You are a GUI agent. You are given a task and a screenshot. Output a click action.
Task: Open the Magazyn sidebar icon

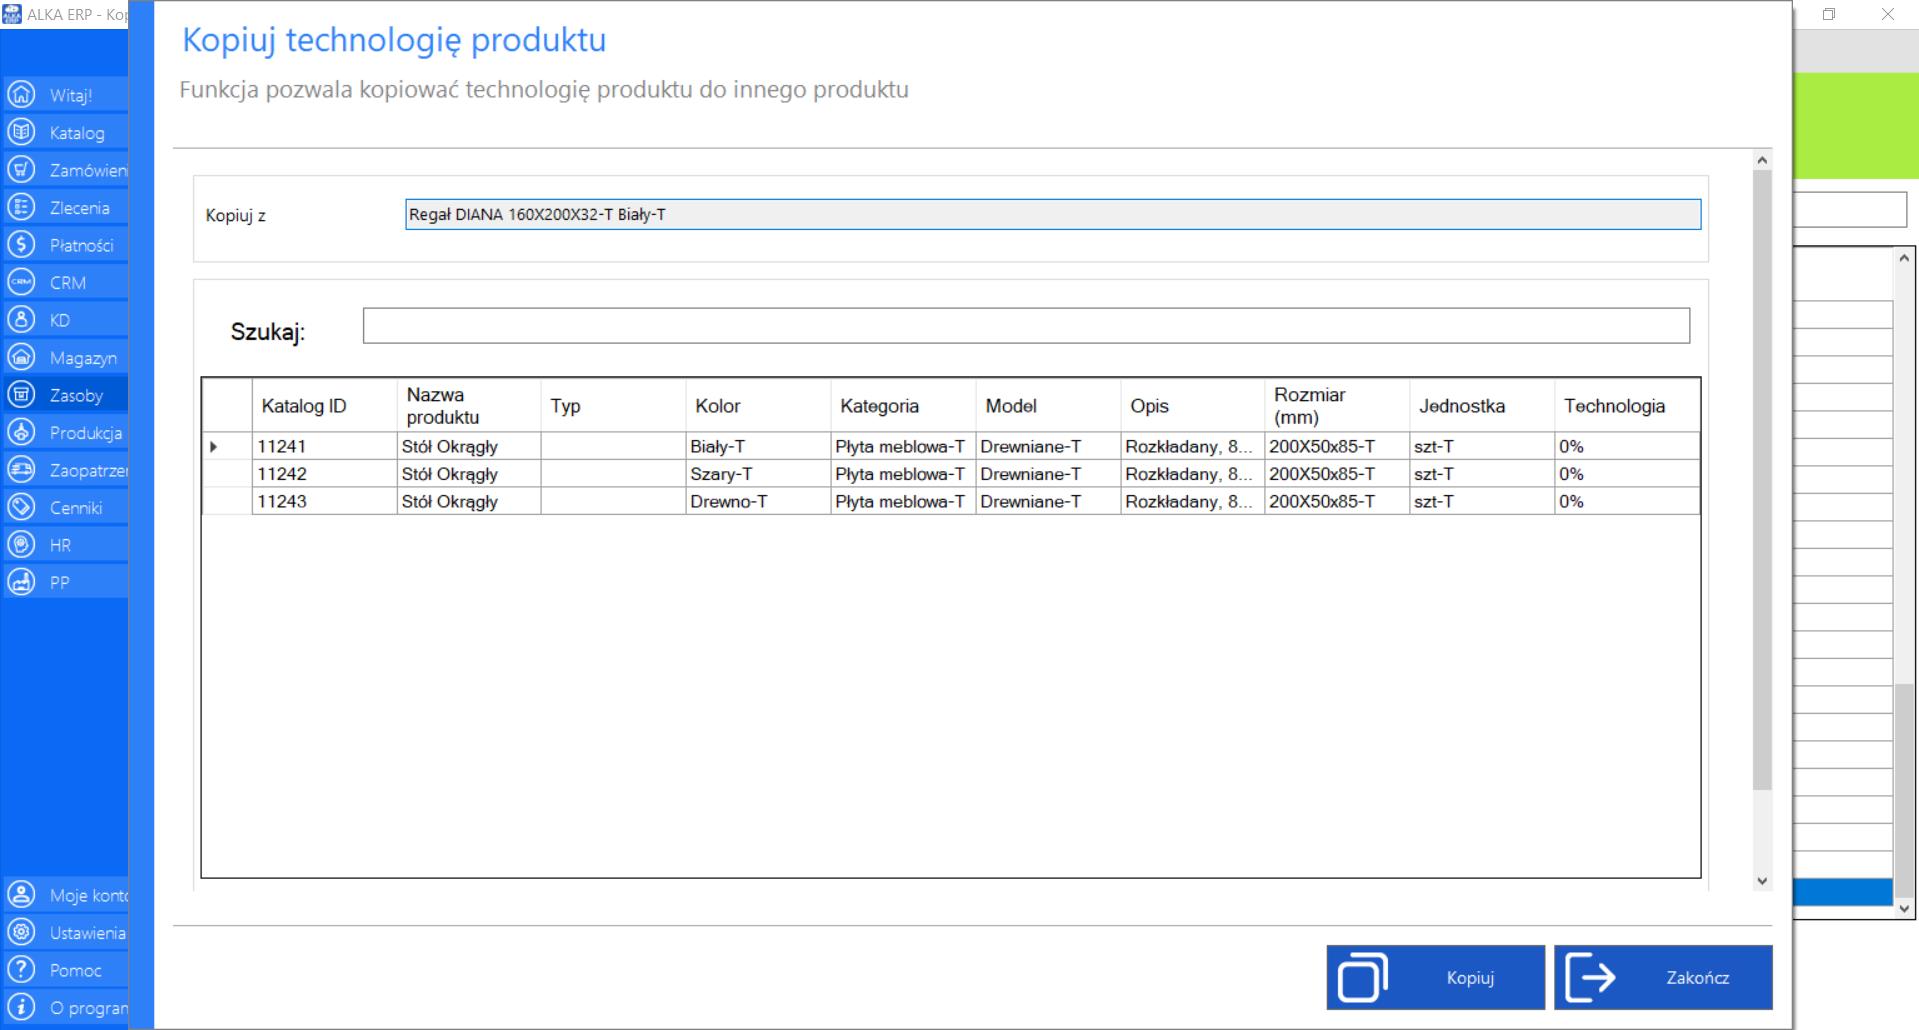click(21, 357)
